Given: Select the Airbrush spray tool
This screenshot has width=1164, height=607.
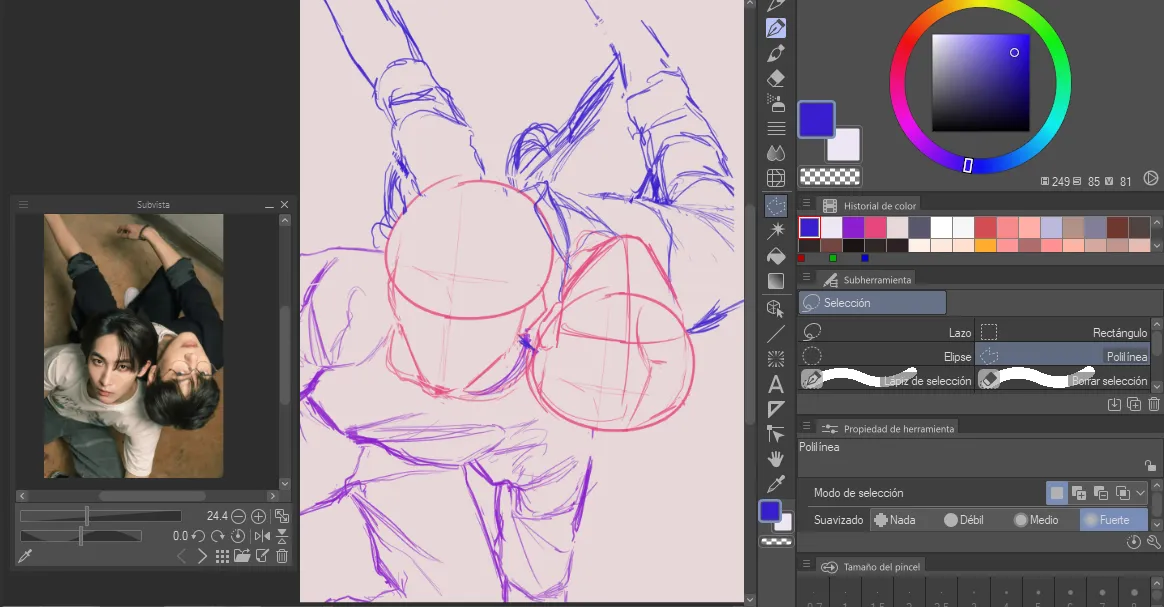Looking at the screenshot, I should point(776,102).
